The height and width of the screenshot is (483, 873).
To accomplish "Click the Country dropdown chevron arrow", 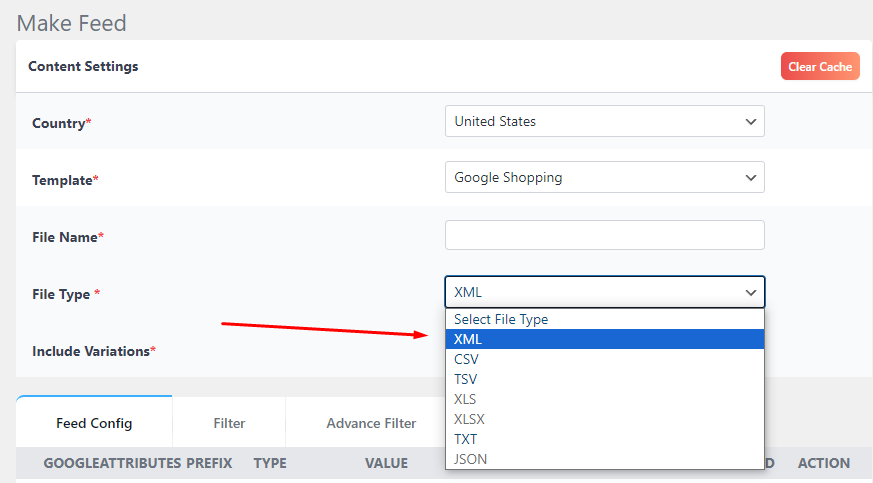I will pyautogui.click(x=751, y=121).
